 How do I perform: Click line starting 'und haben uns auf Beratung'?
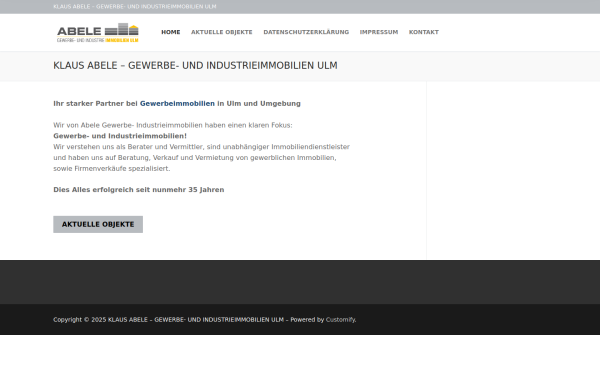(x=195, y=158)
